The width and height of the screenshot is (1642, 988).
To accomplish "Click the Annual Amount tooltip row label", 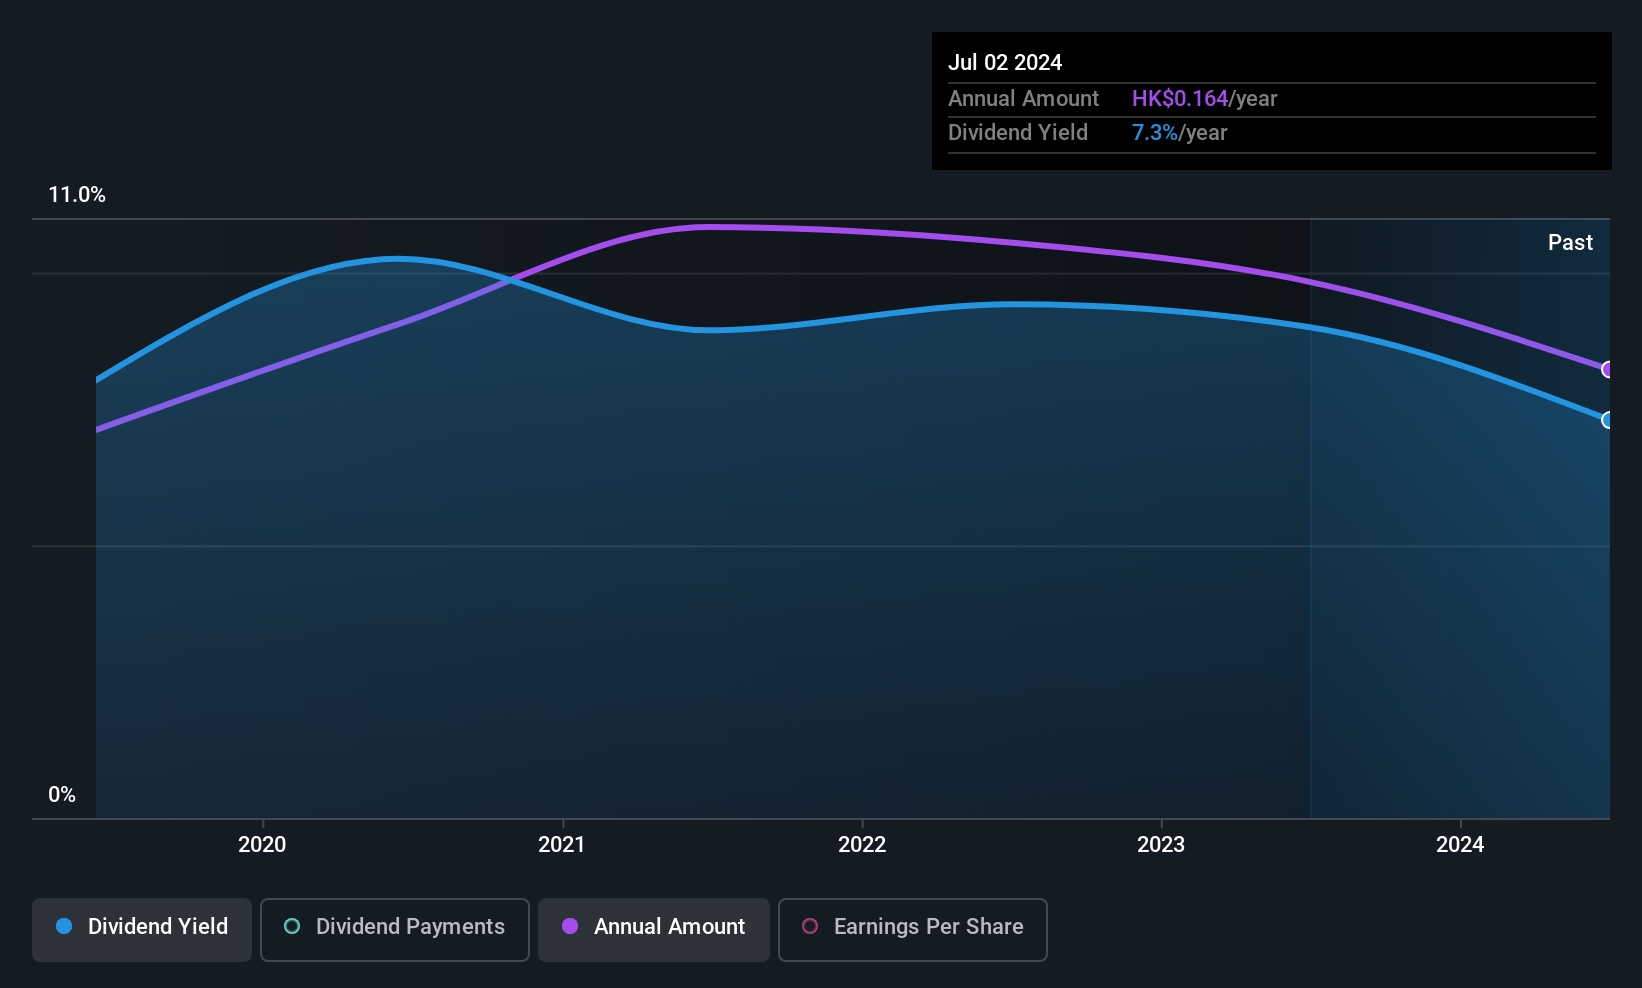I will [x=1023, y=99].
